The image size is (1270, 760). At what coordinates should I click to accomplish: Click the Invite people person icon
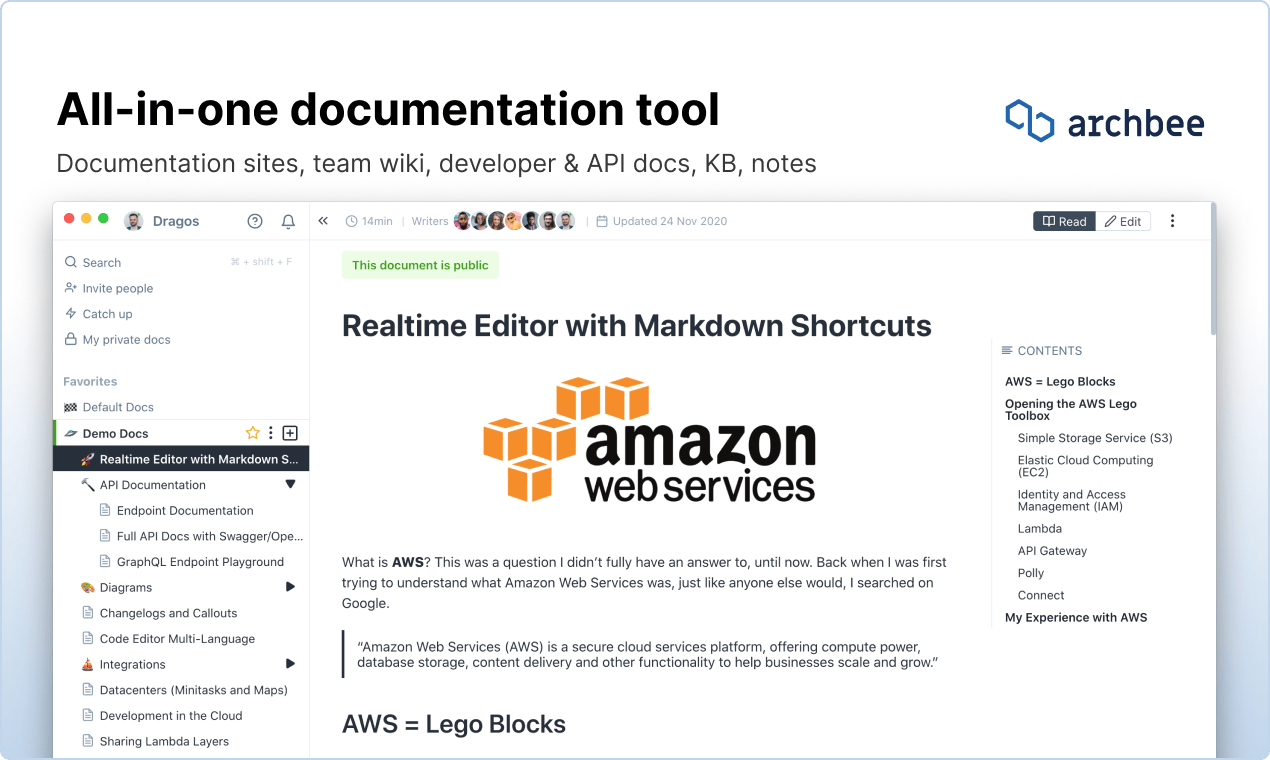pos(71,288)
